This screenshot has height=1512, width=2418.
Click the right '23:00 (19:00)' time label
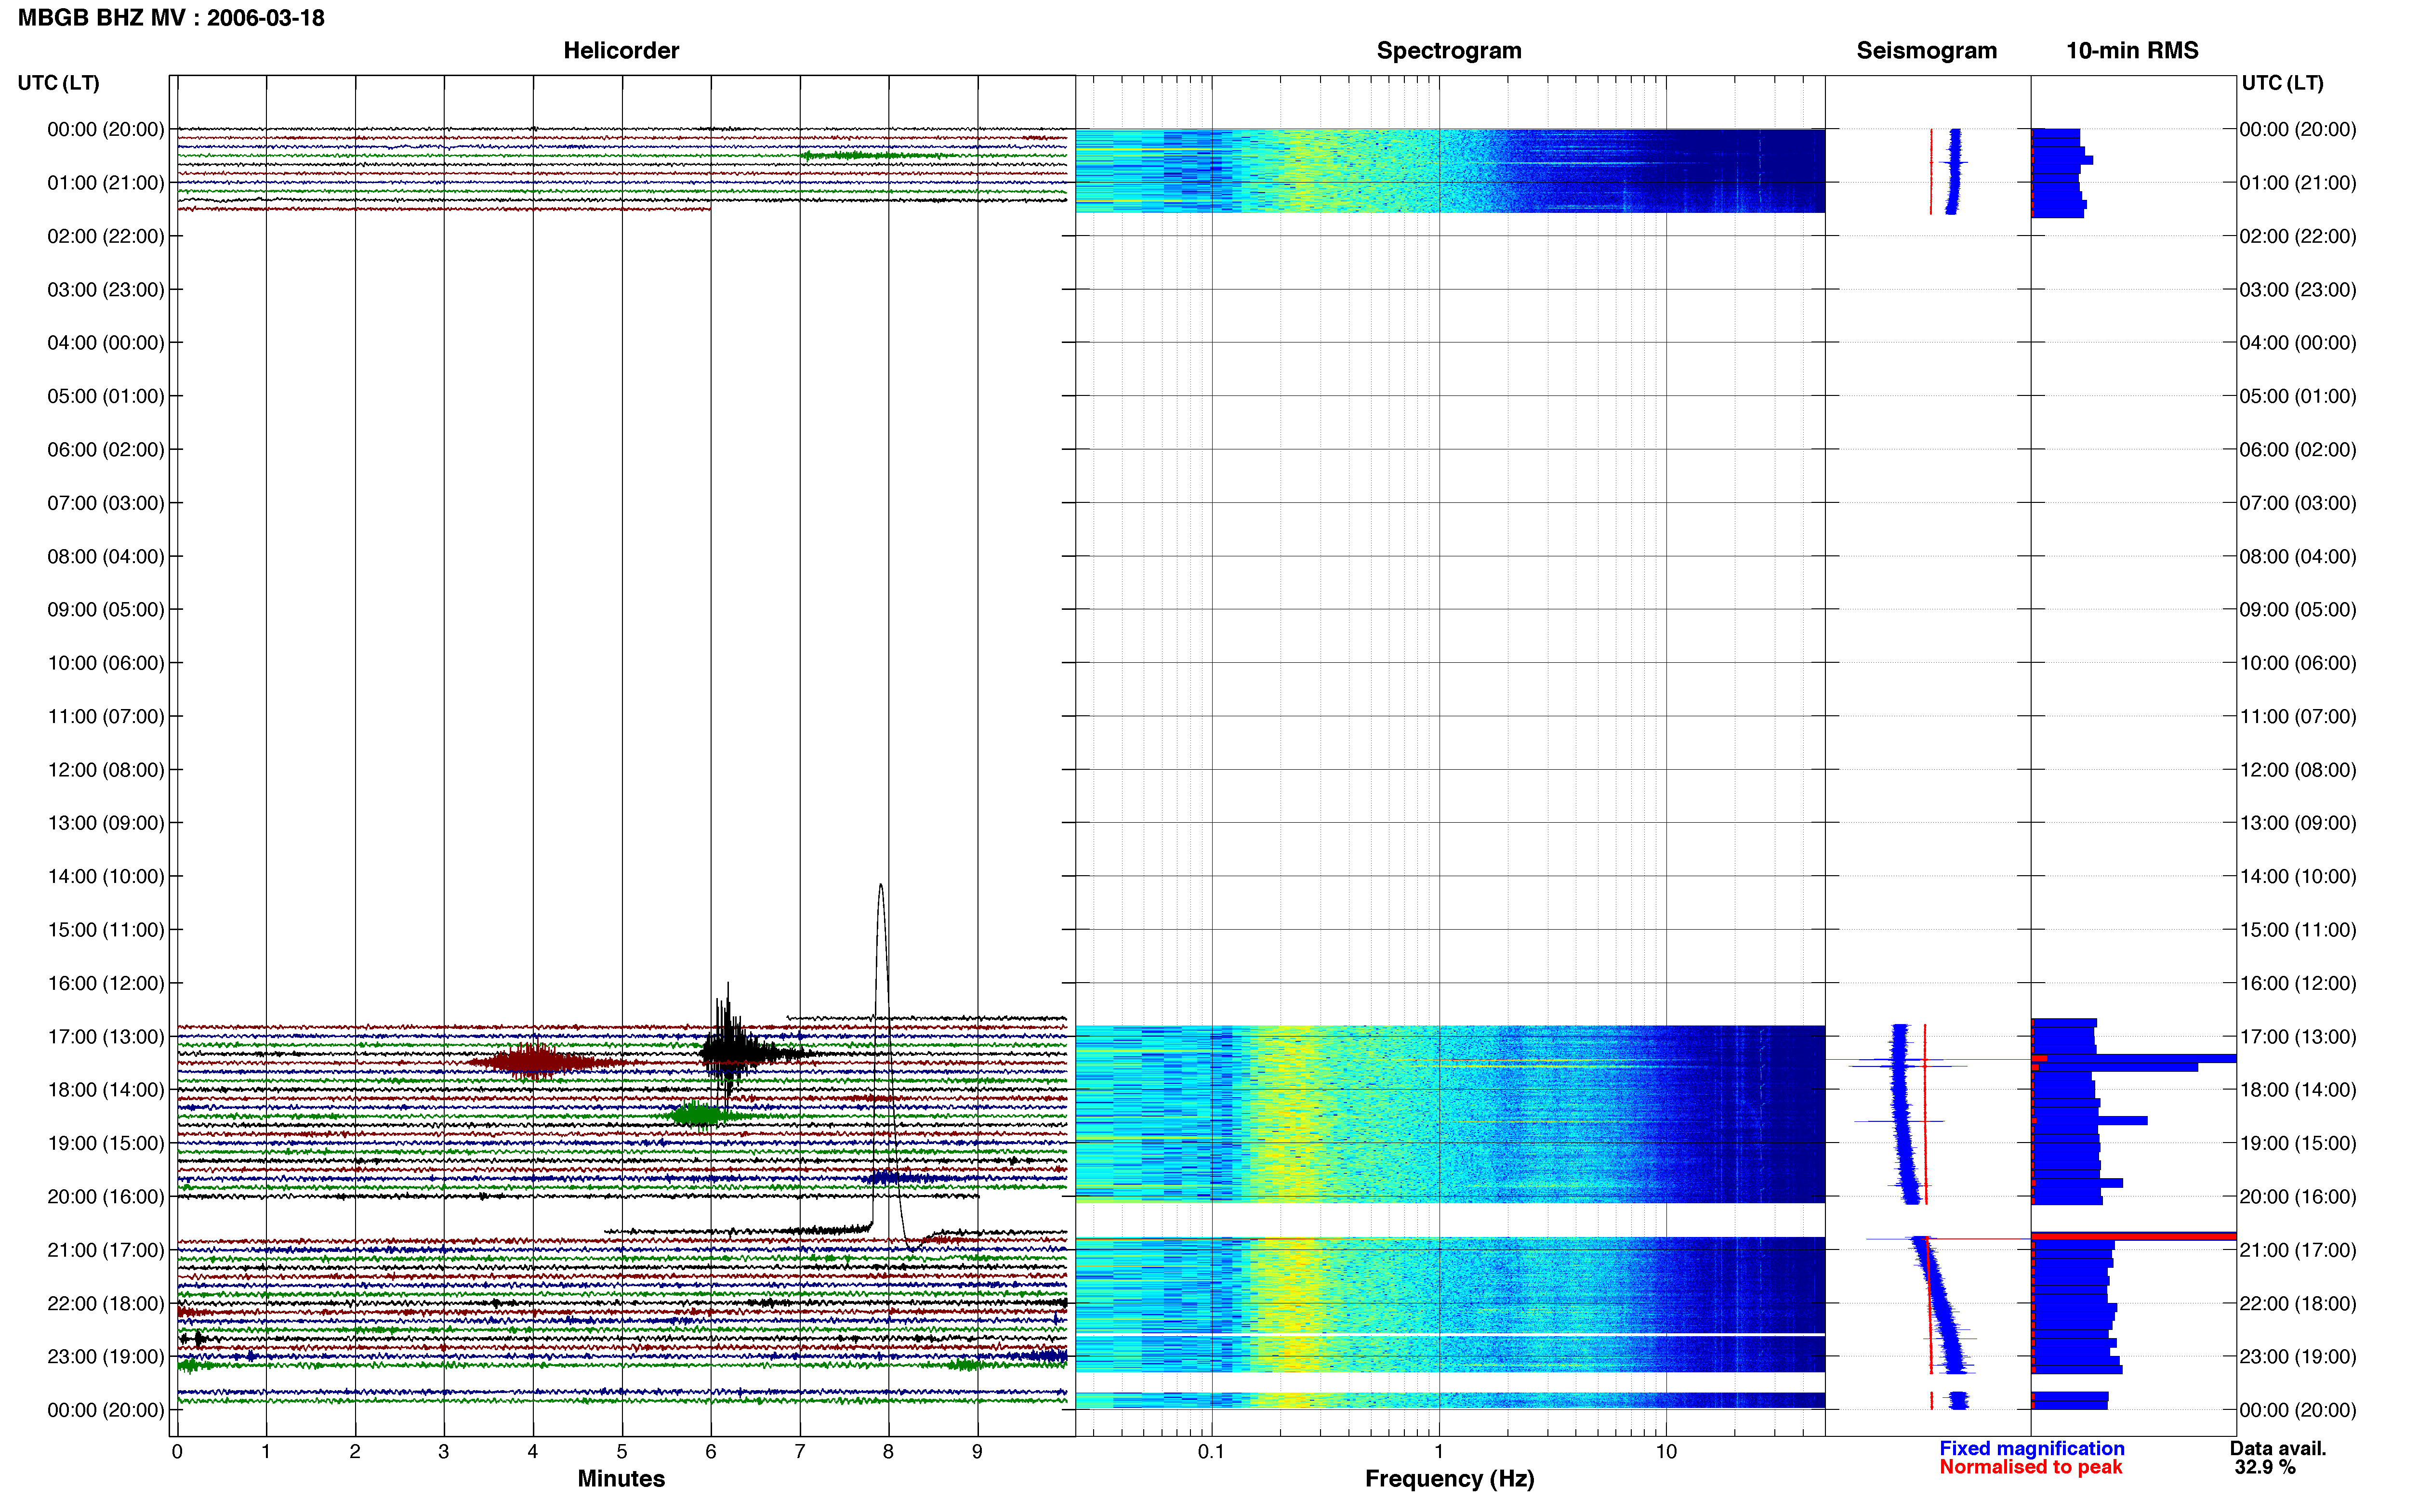2298,1357
